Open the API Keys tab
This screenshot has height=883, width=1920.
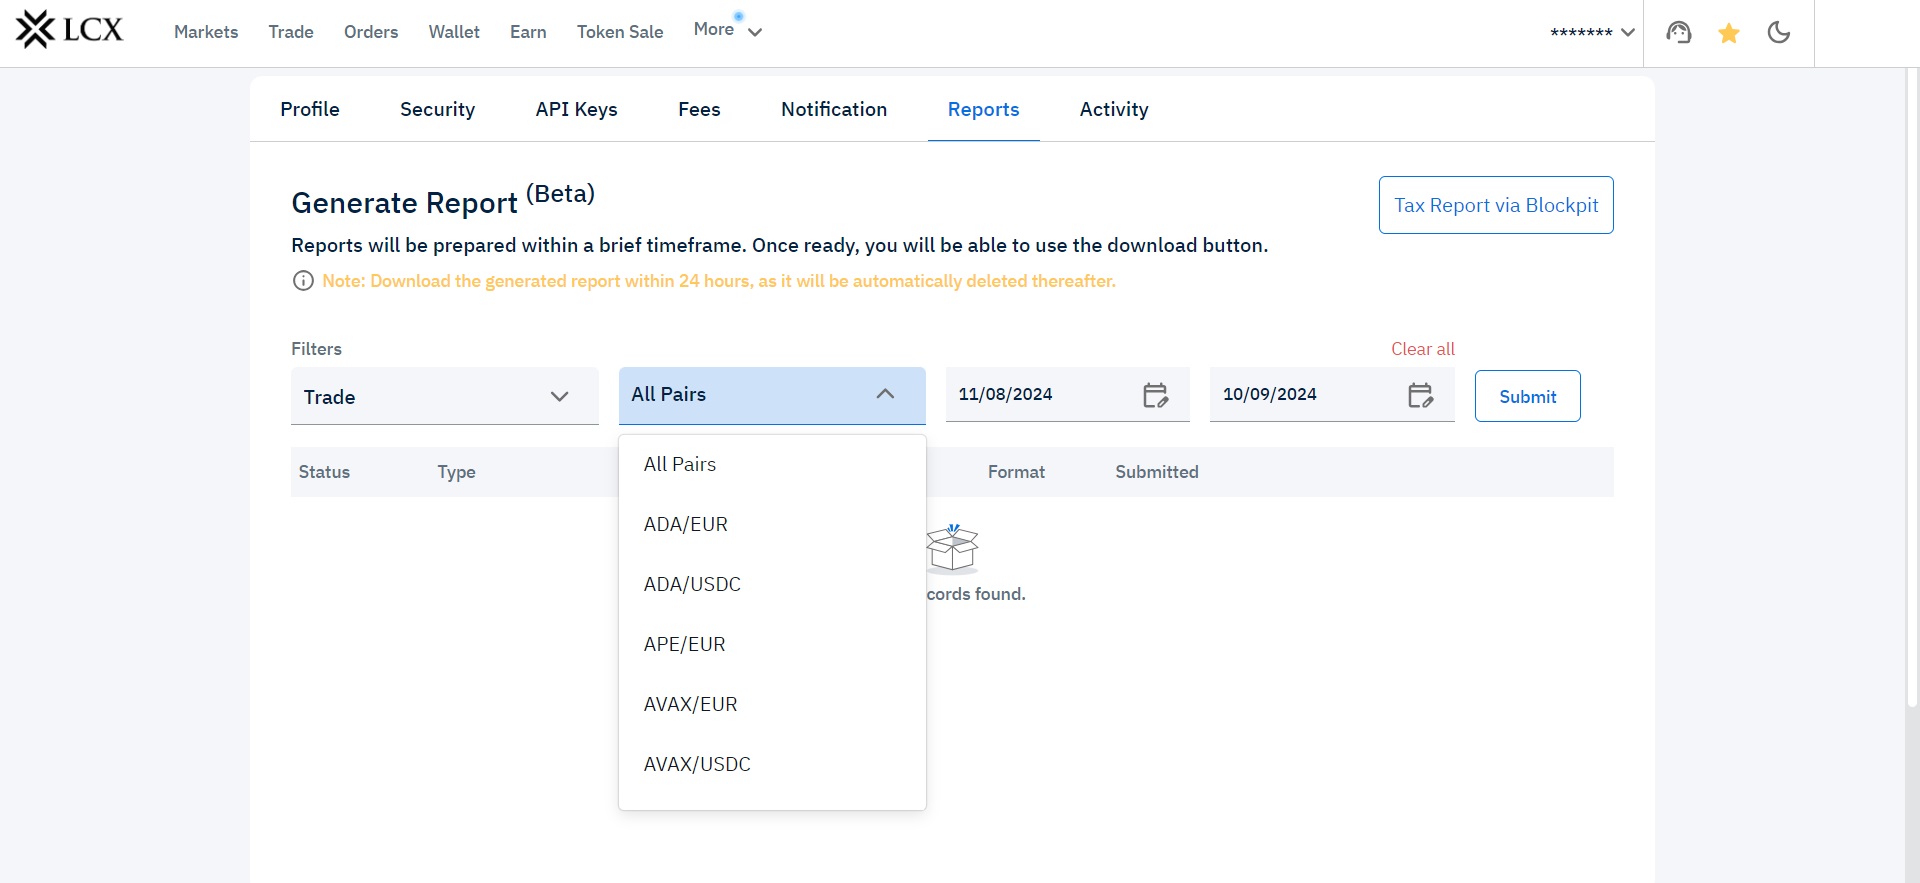[x=576, y=110]
